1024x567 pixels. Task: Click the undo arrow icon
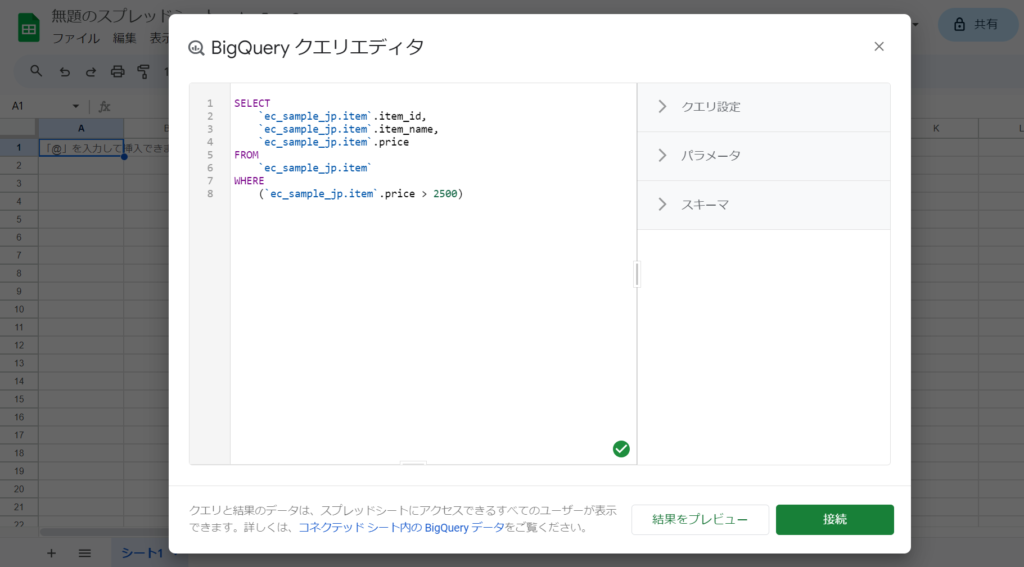65,72
